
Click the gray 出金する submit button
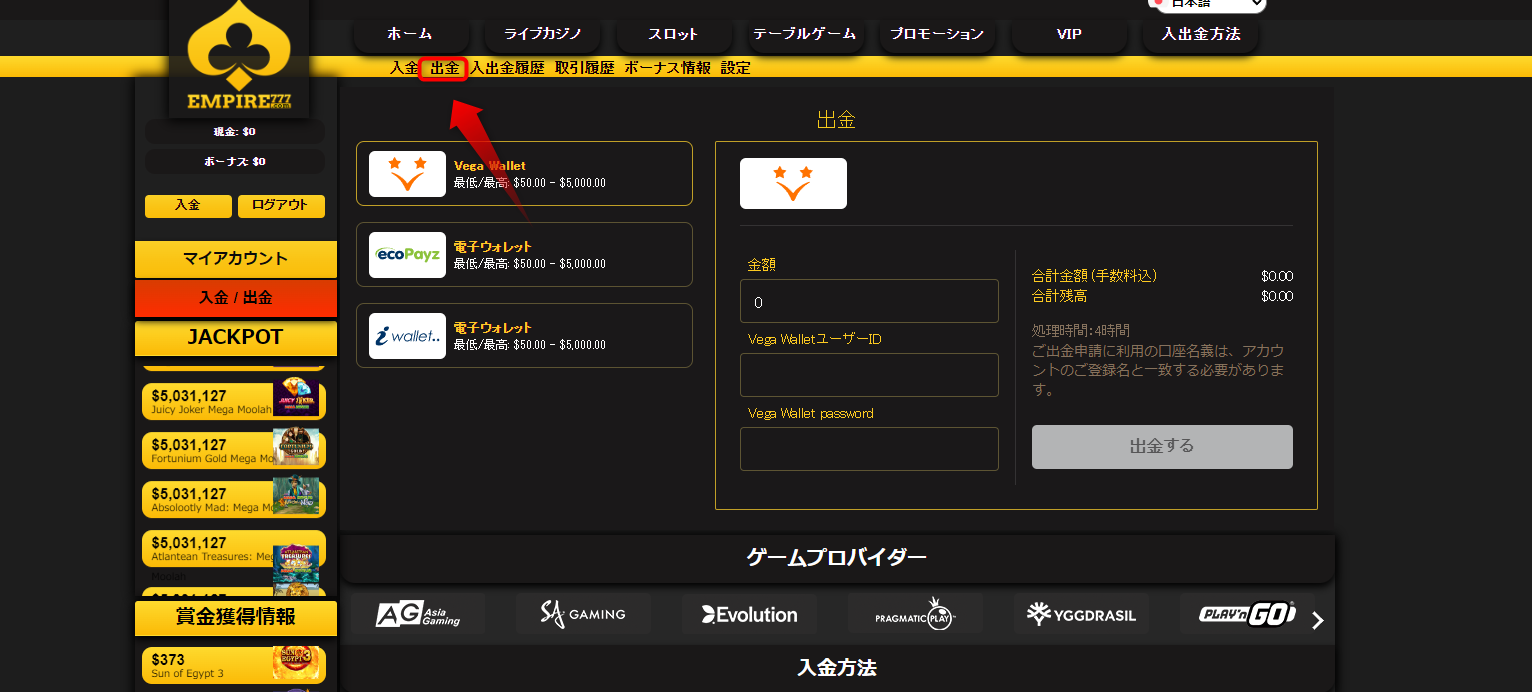1162,447
